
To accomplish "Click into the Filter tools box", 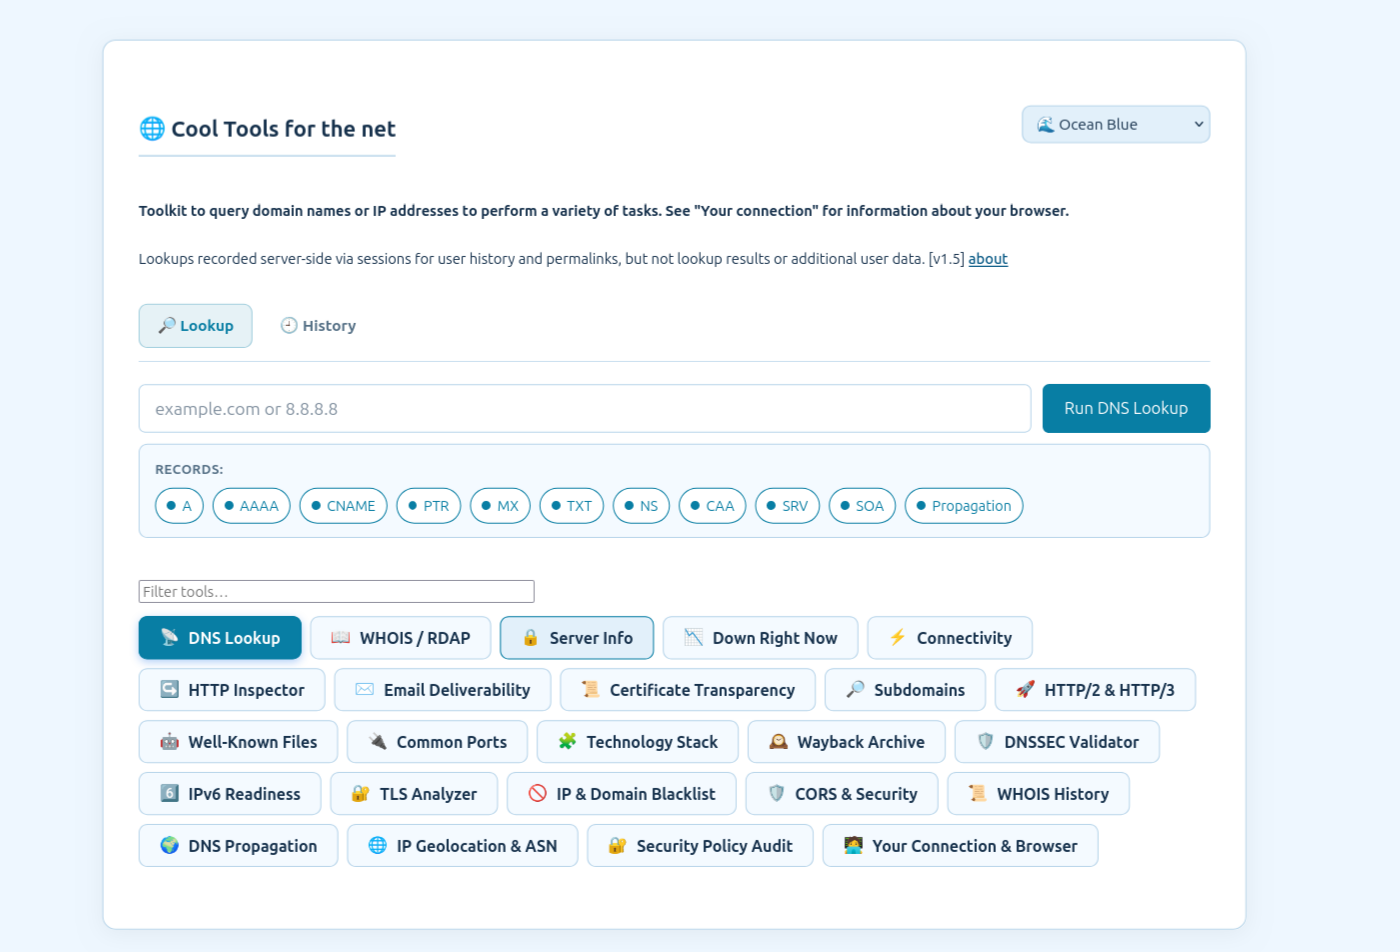I will point(337,592).
